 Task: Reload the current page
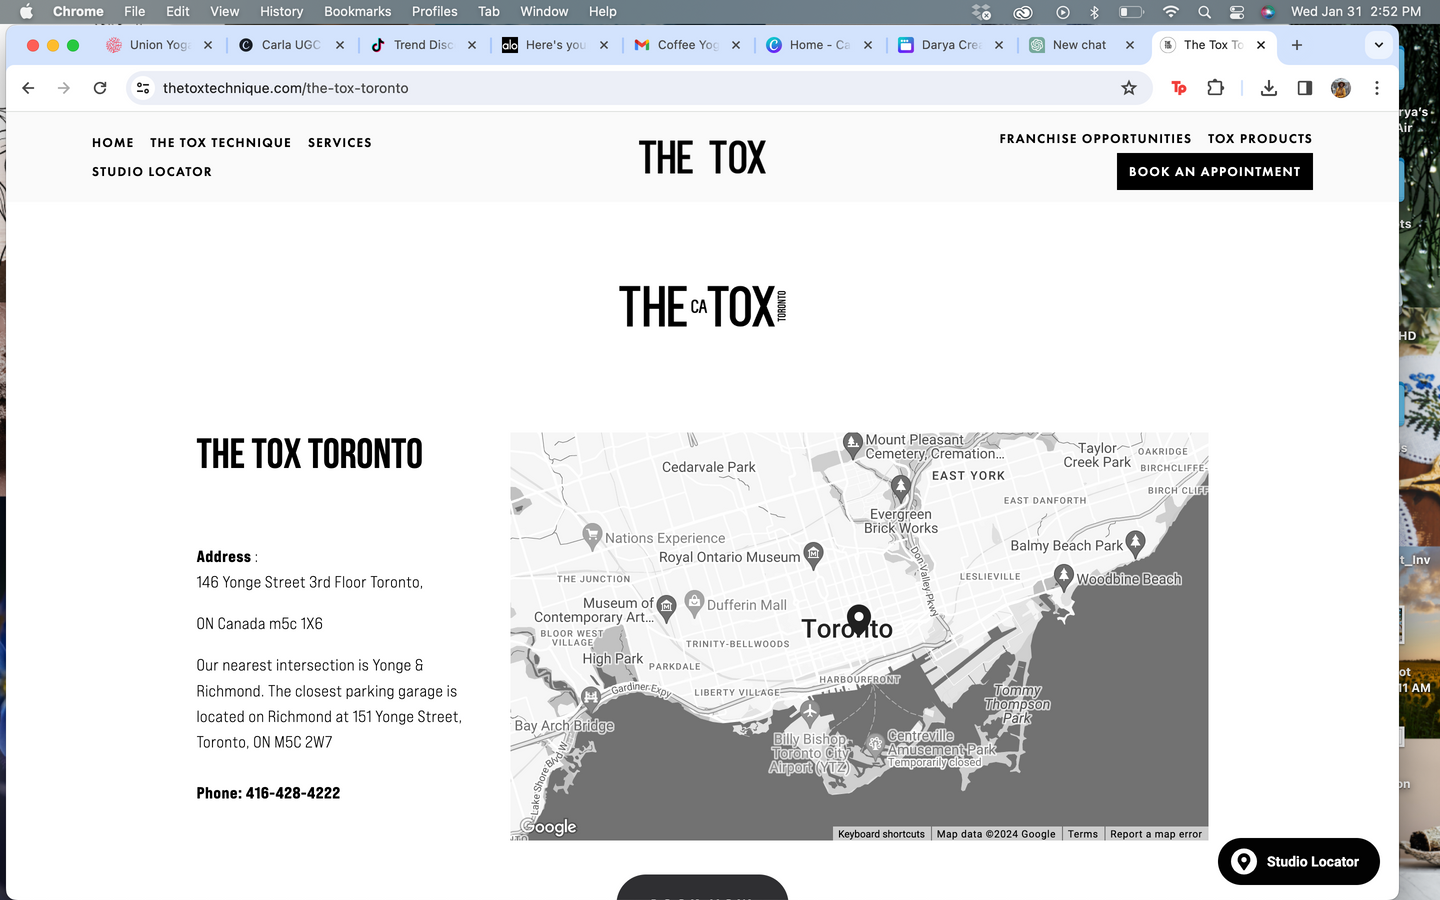(100, 88)
